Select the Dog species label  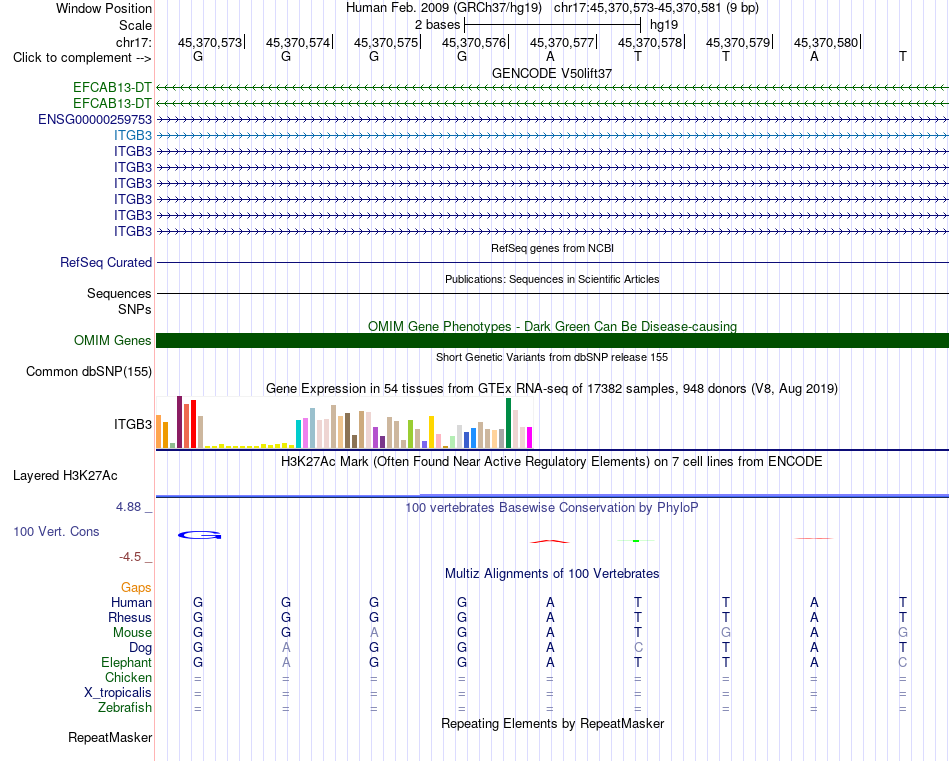tap(140, 648)
